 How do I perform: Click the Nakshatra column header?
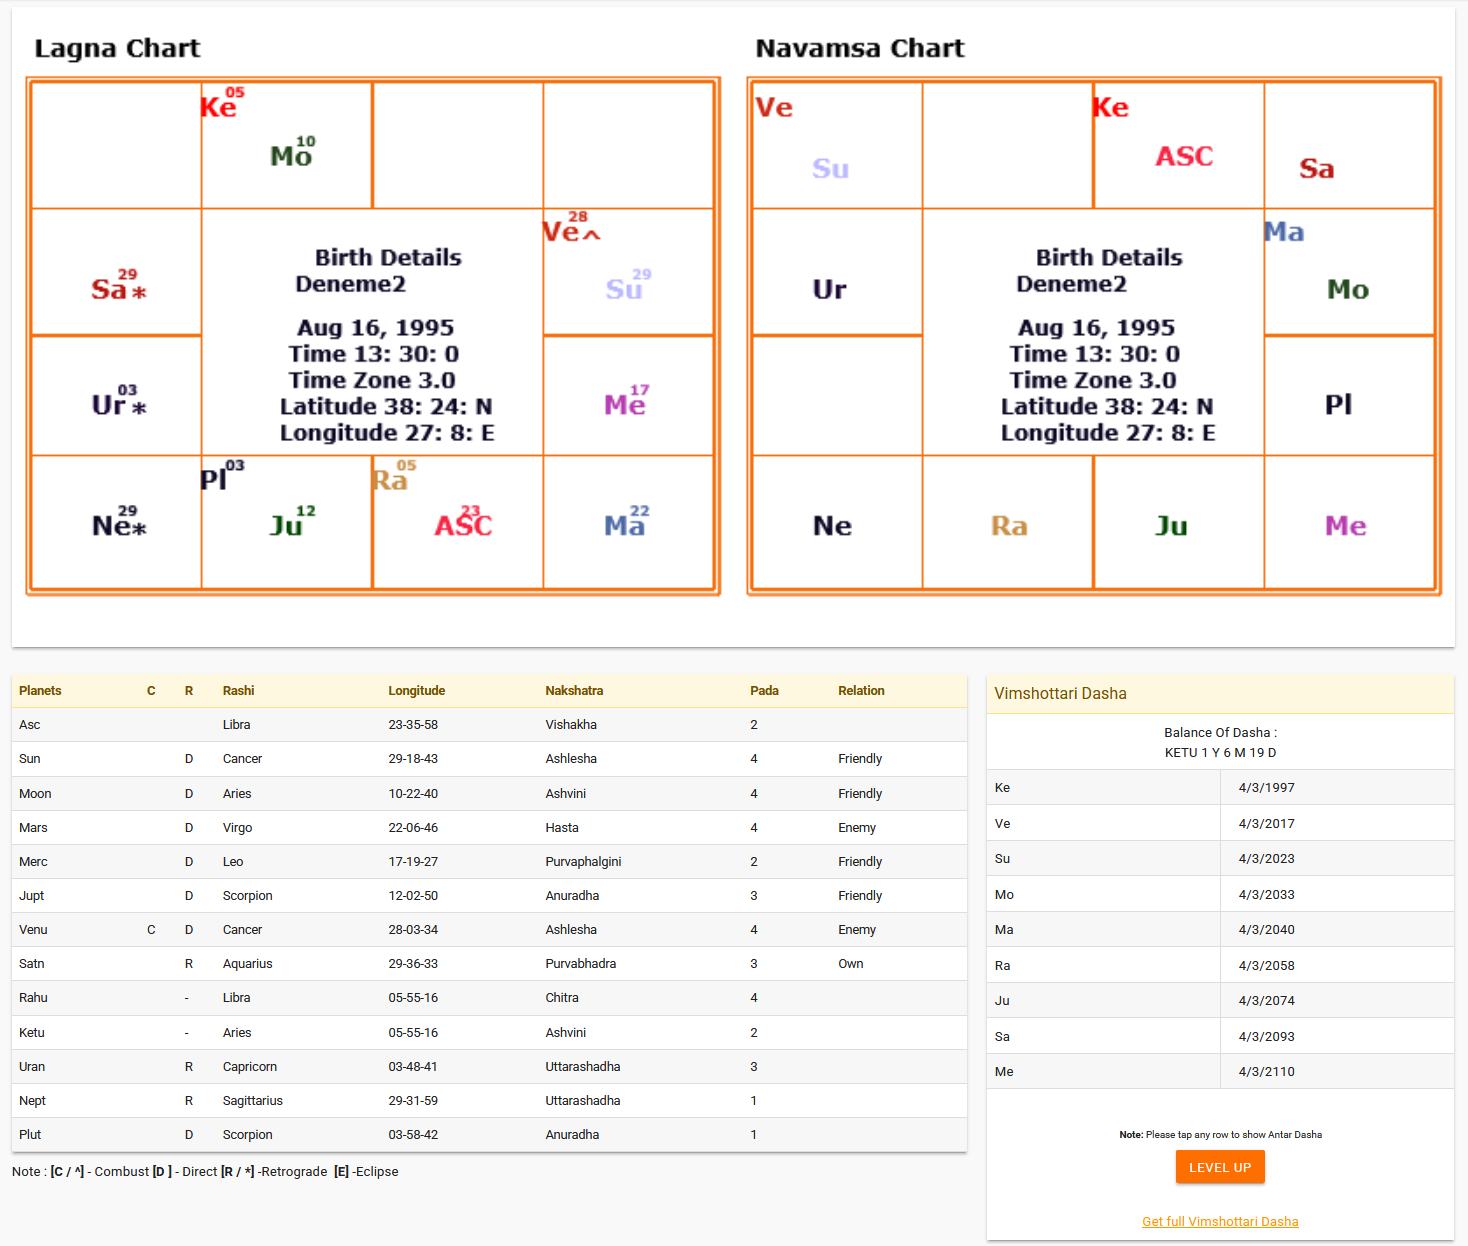click(x=574, y=691)
